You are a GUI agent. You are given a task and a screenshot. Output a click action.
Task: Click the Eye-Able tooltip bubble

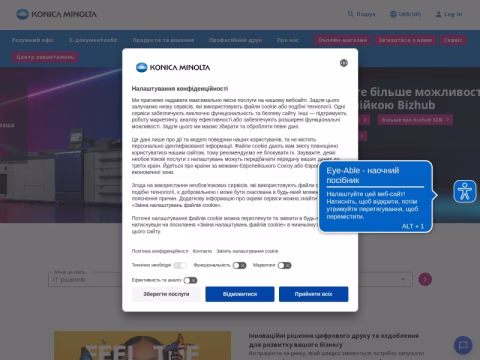(376, 197)
